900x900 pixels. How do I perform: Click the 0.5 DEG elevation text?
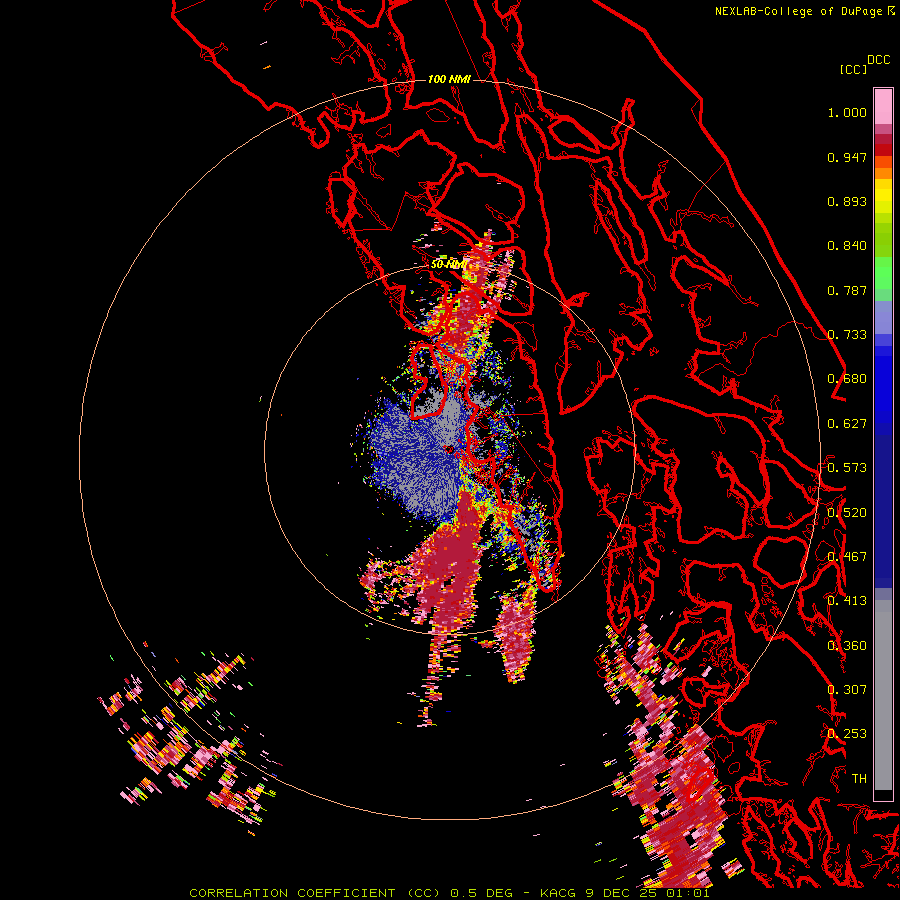point(484,893)
